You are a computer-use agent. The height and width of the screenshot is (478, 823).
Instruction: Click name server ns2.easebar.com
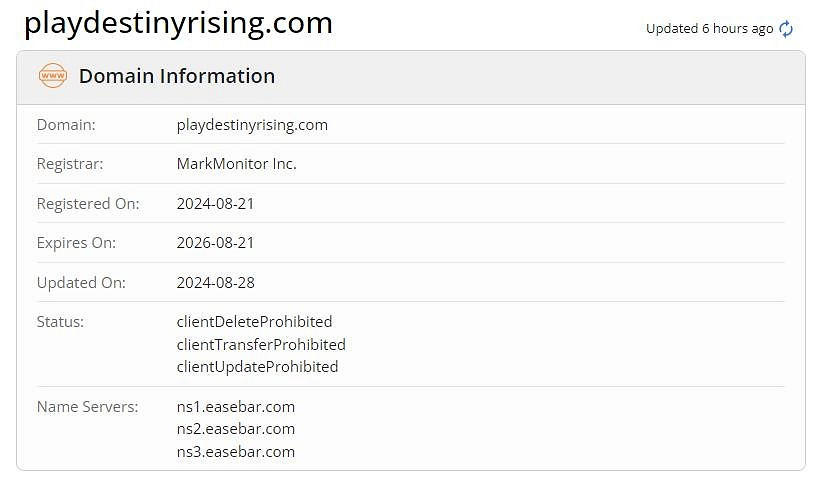click(x=235, y=429)
